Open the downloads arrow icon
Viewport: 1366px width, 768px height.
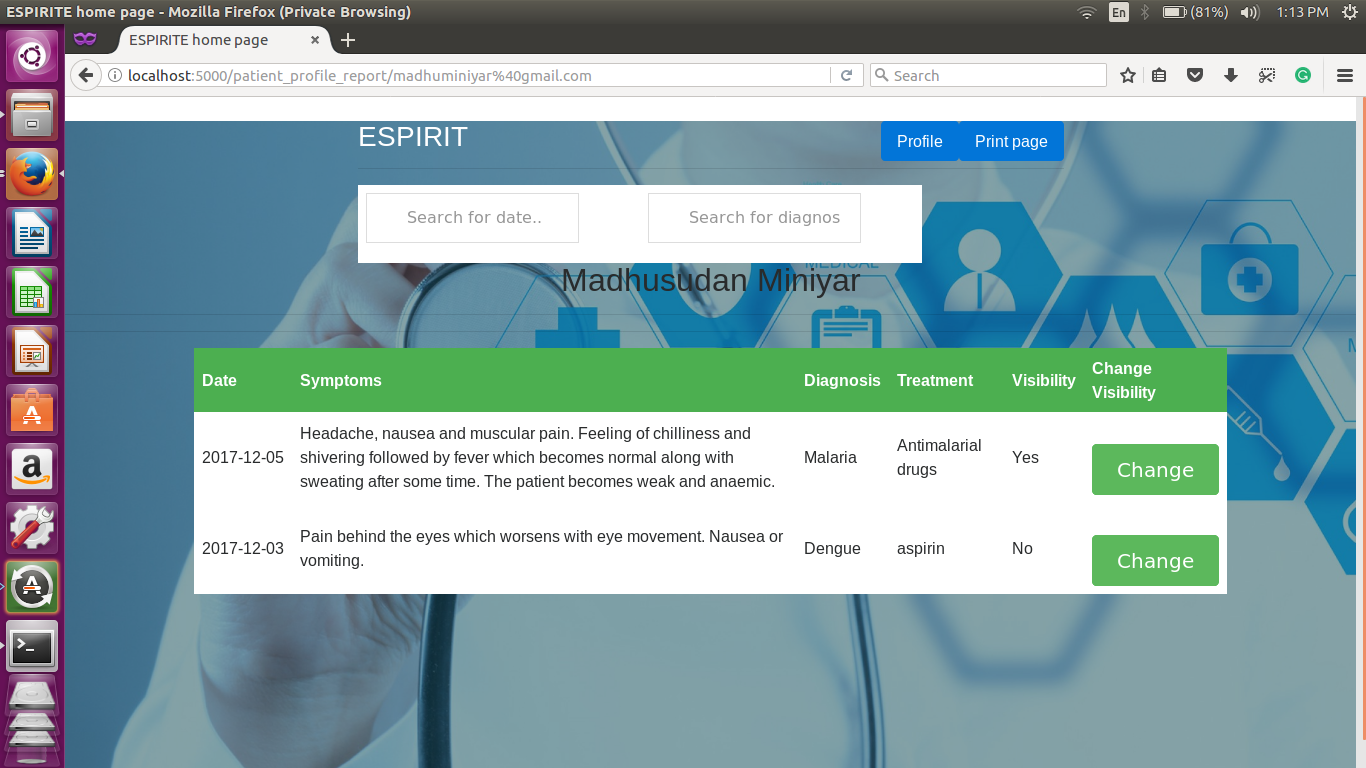tap(1231, 75)
